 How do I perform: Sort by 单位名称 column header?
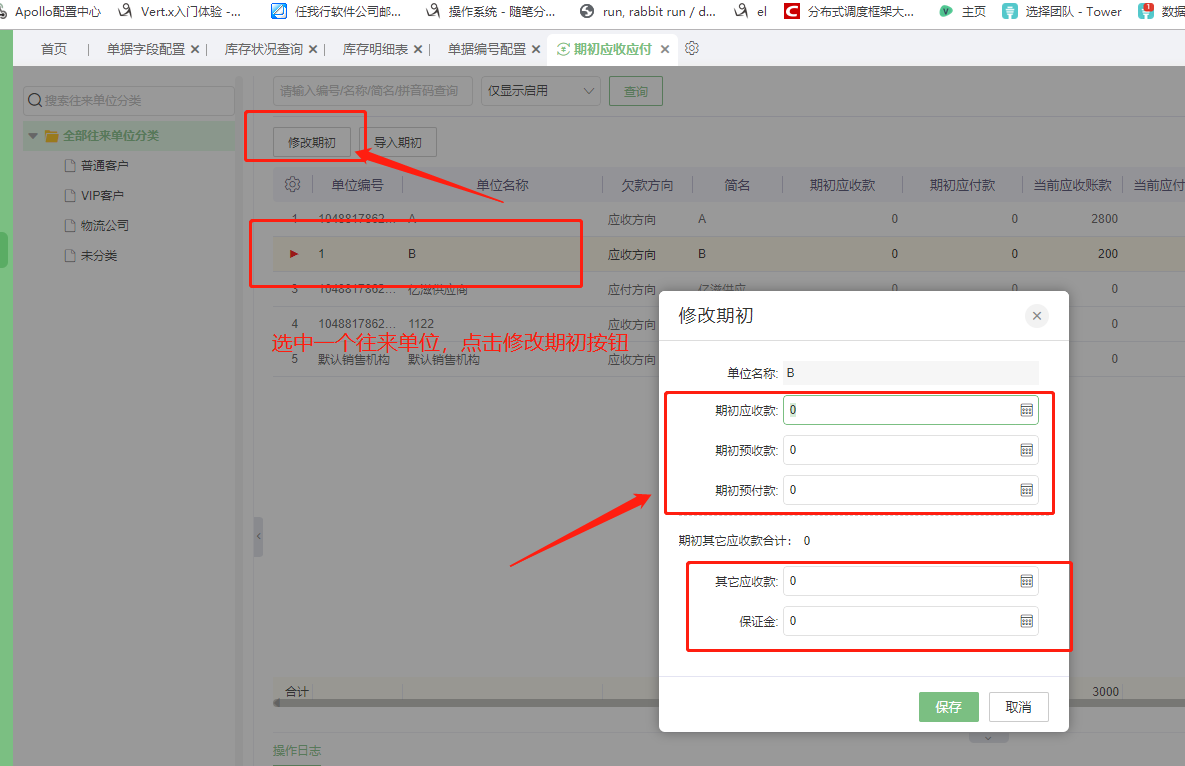pos(503,185)
